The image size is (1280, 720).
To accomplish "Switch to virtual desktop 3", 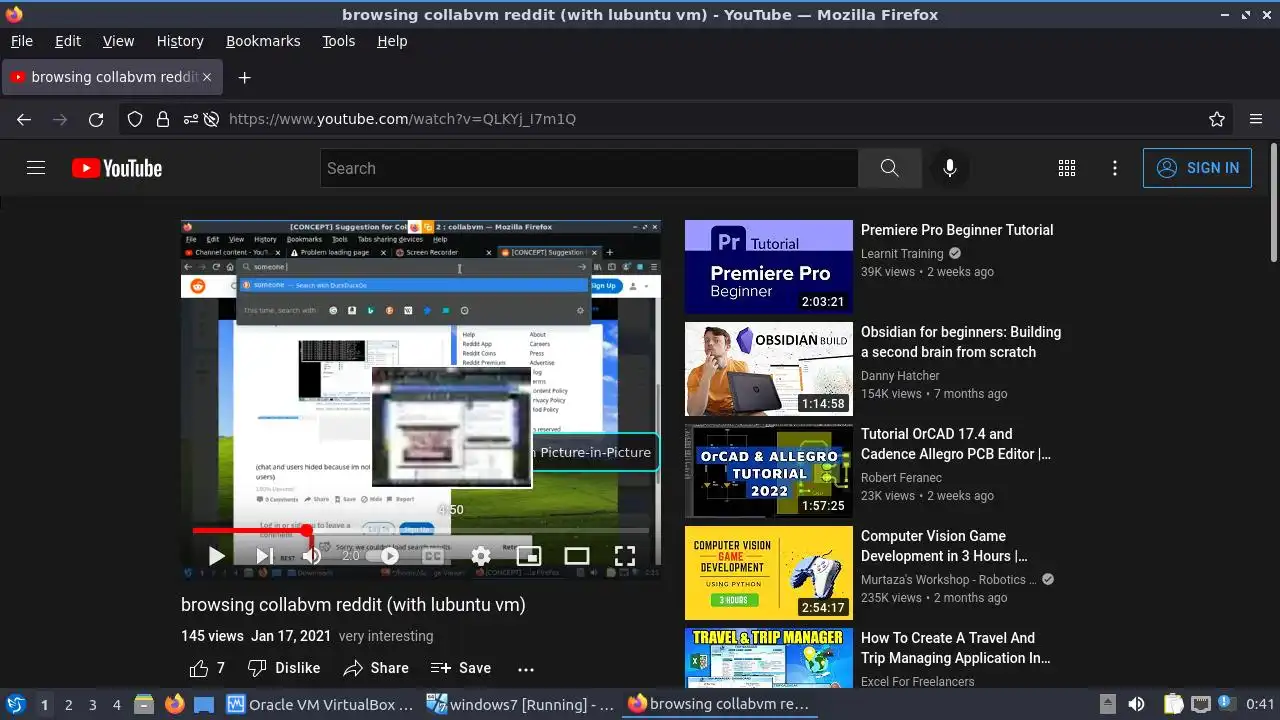I will pyautogui.click(x=92, y=705).
